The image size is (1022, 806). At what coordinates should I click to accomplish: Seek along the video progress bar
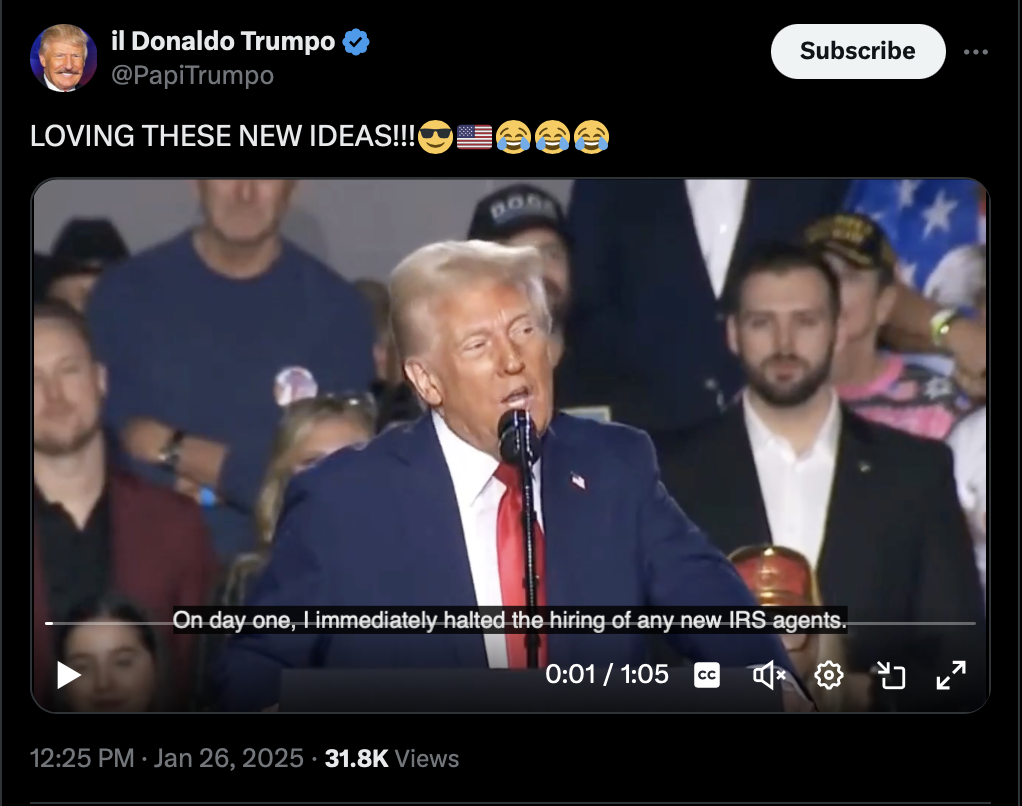click(510, 624)
